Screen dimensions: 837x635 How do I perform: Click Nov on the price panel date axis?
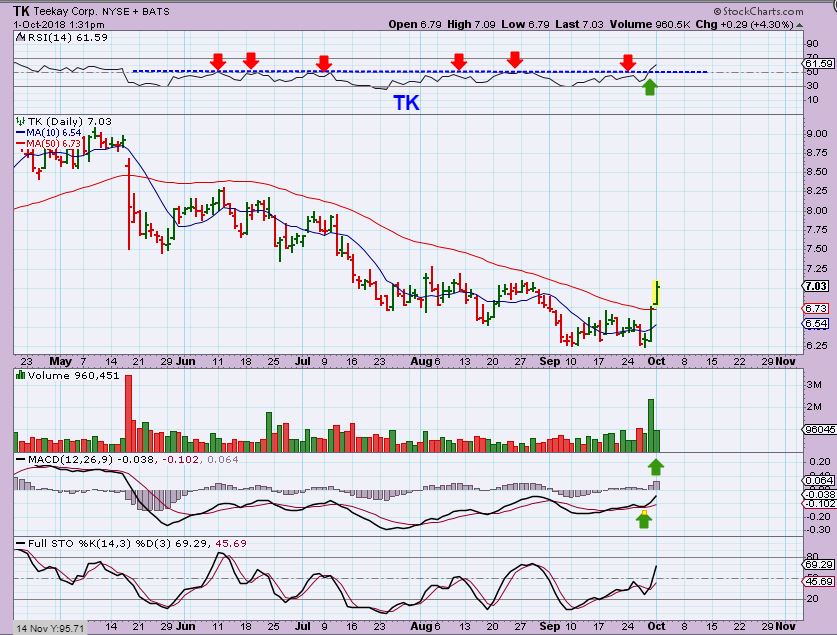(785, 361)
